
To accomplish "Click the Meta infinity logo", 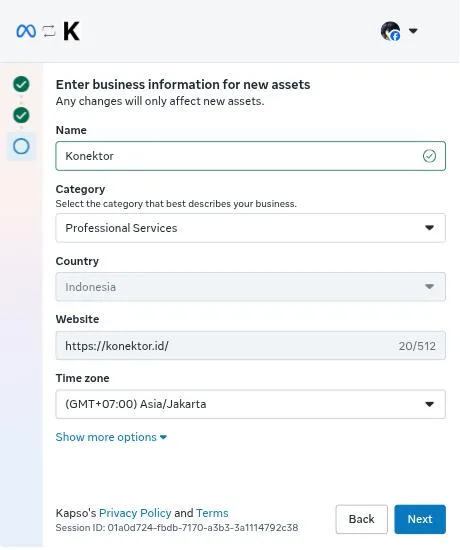I will click(26, 31).
